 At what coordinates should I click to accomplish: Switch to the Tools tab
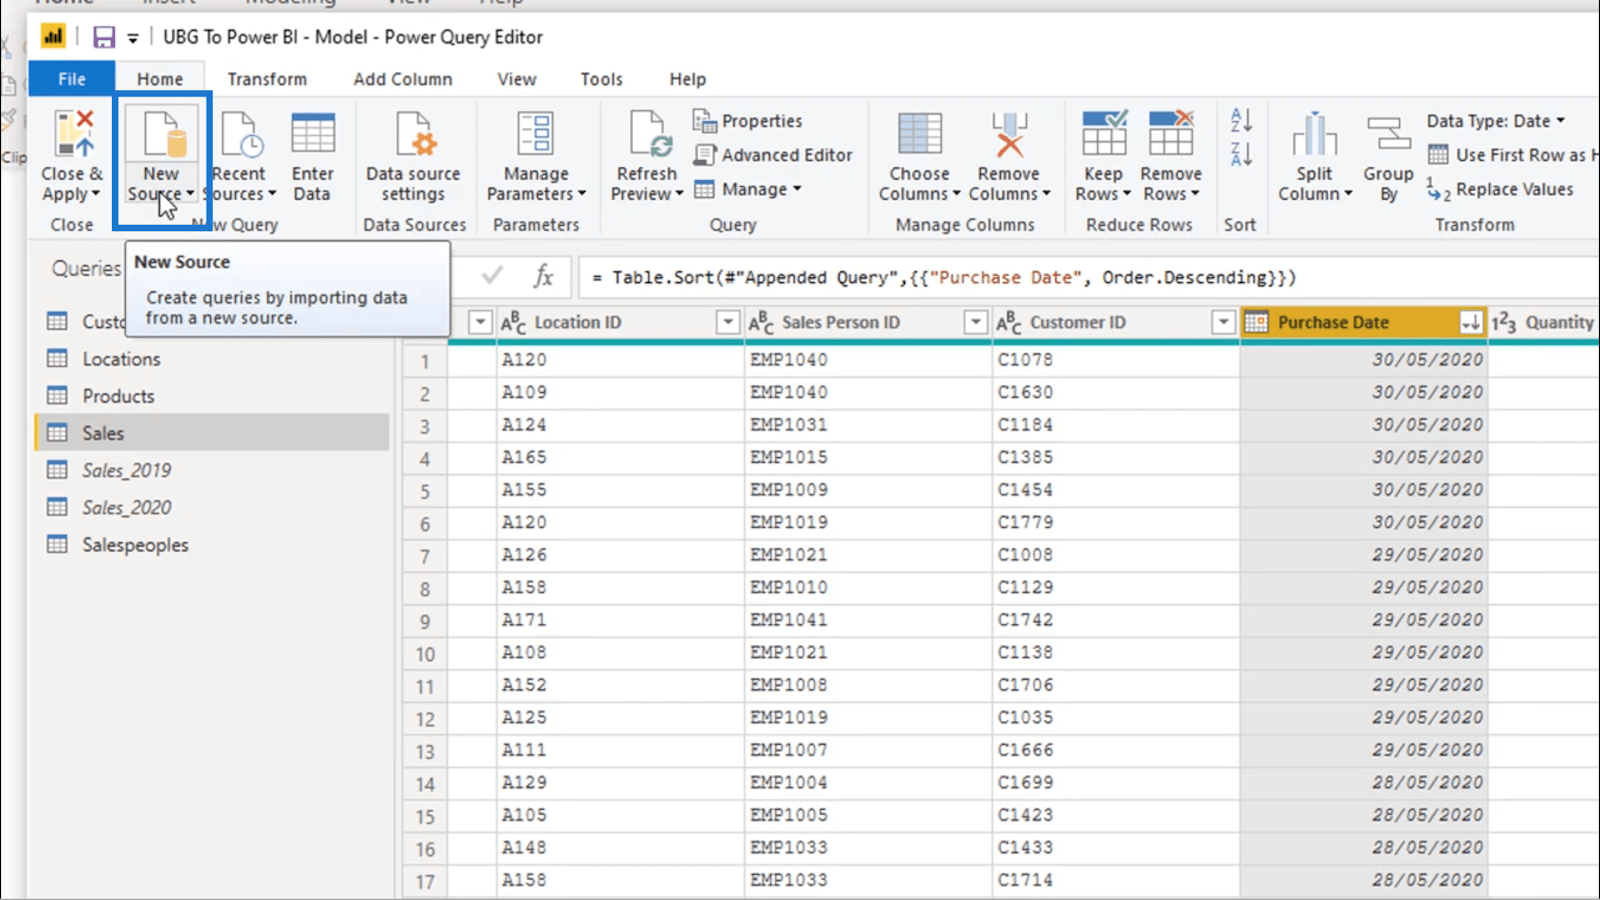coord(602,79)
